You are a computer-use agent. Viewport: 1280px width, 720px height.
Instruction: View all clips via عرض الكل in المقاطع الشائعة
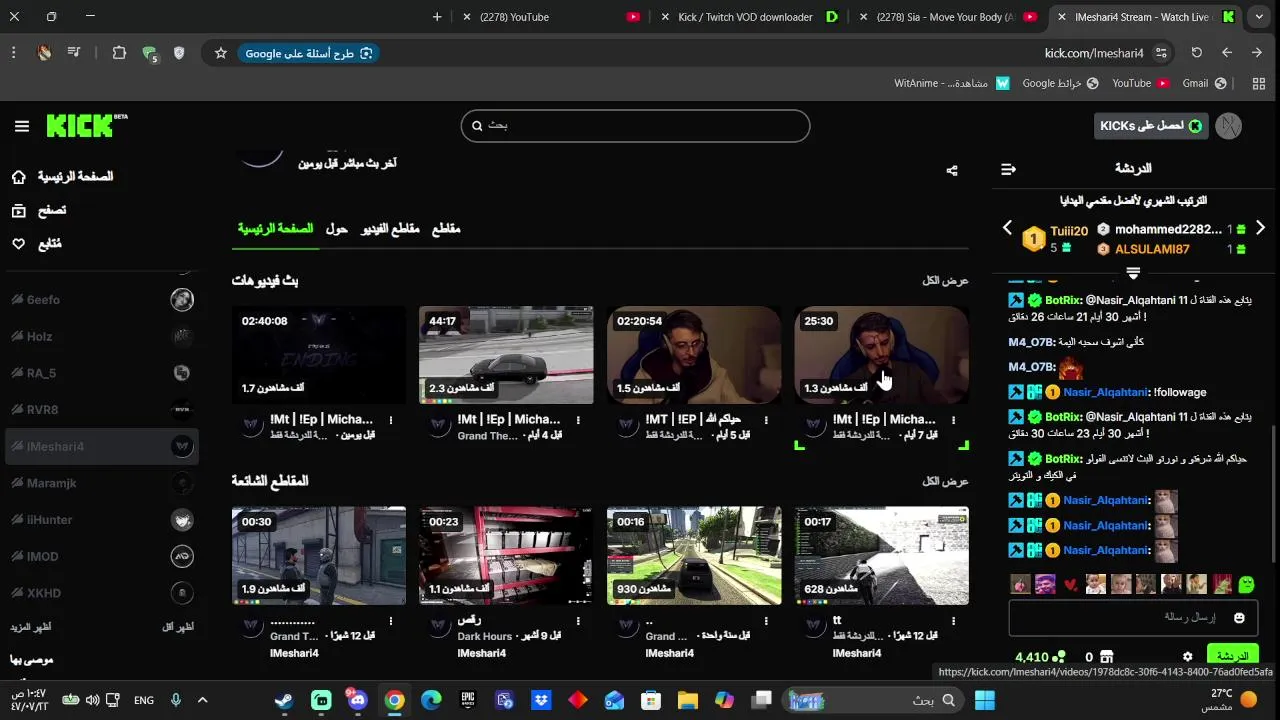[945, 481]
